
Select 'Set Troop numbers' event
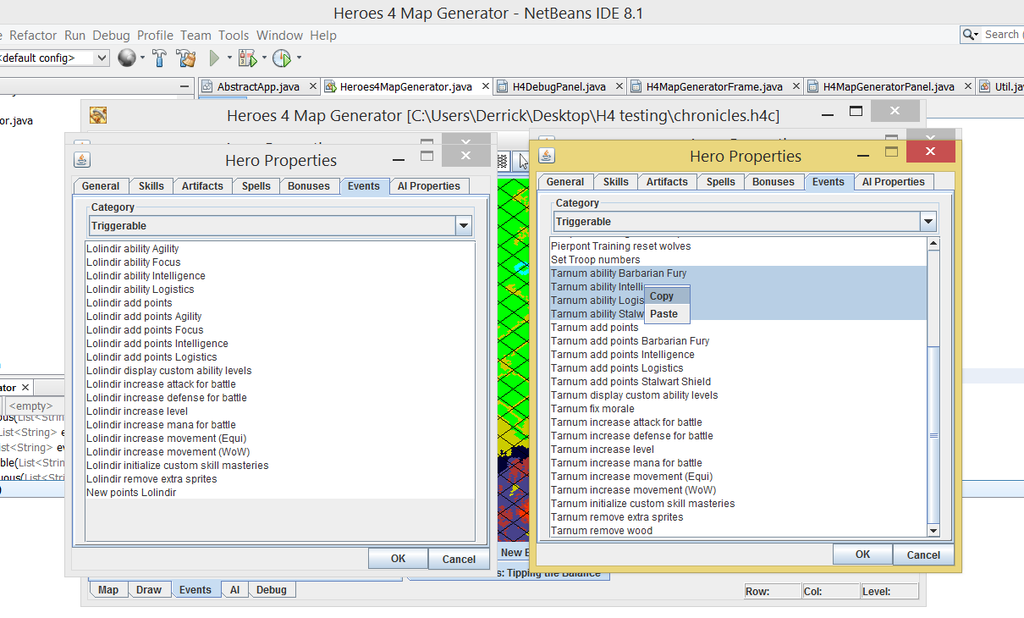pyautogui.click(x=738, y=260)
